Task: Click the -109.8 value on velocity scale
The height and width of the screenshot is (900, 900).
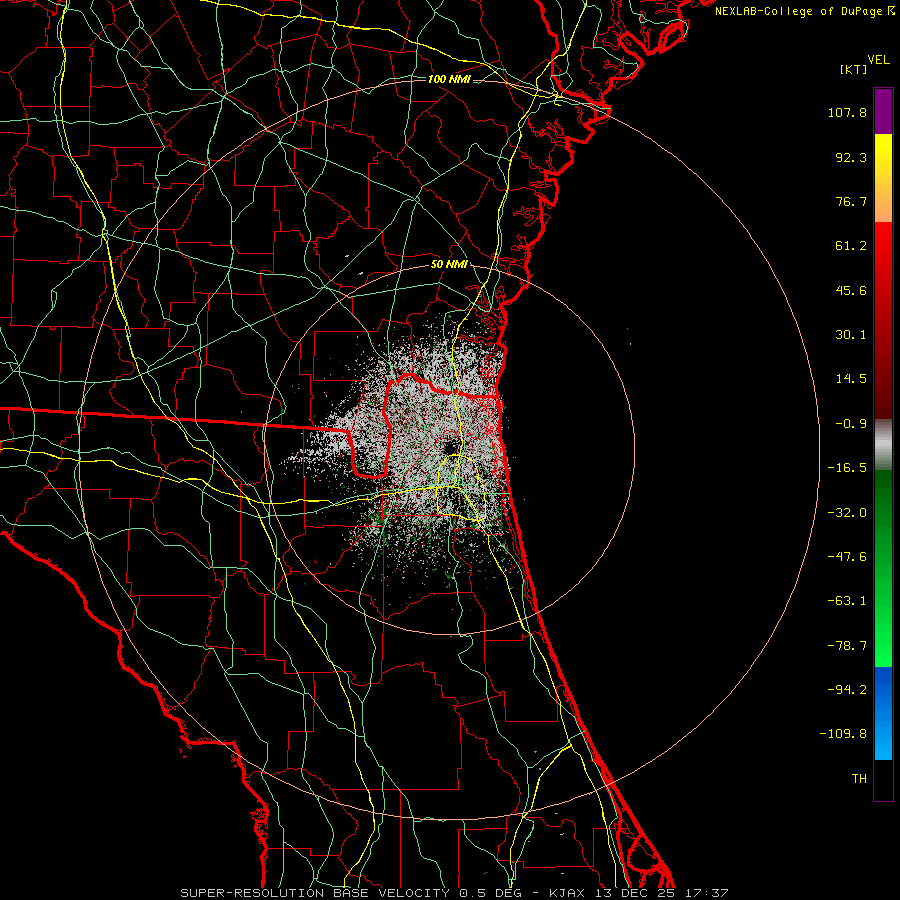Action: pos(843,734)
